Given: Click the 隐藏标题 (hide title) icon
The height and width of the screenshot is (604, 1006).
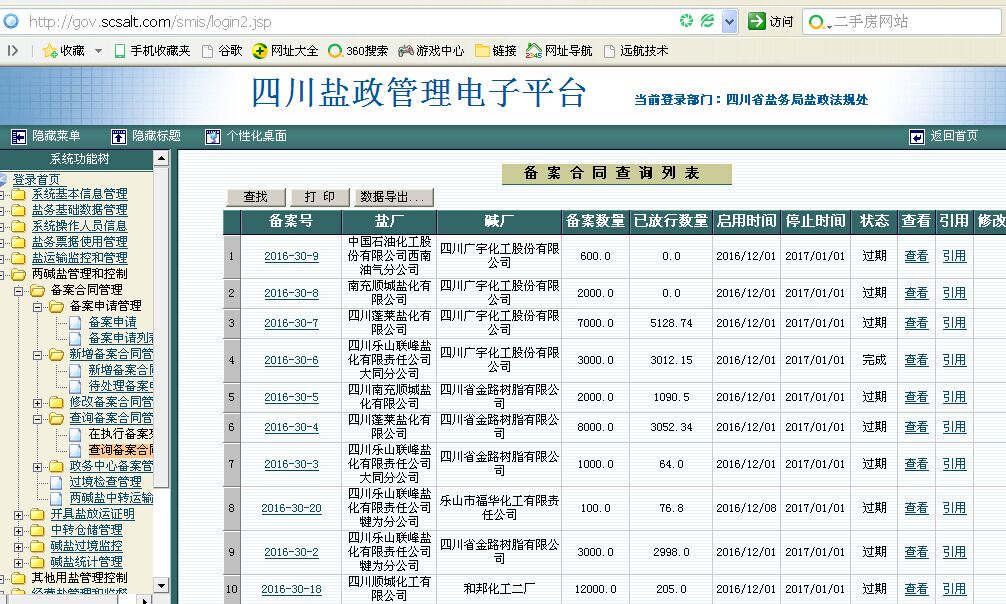Looking at the screenshot, I should [x=118, y=136].
